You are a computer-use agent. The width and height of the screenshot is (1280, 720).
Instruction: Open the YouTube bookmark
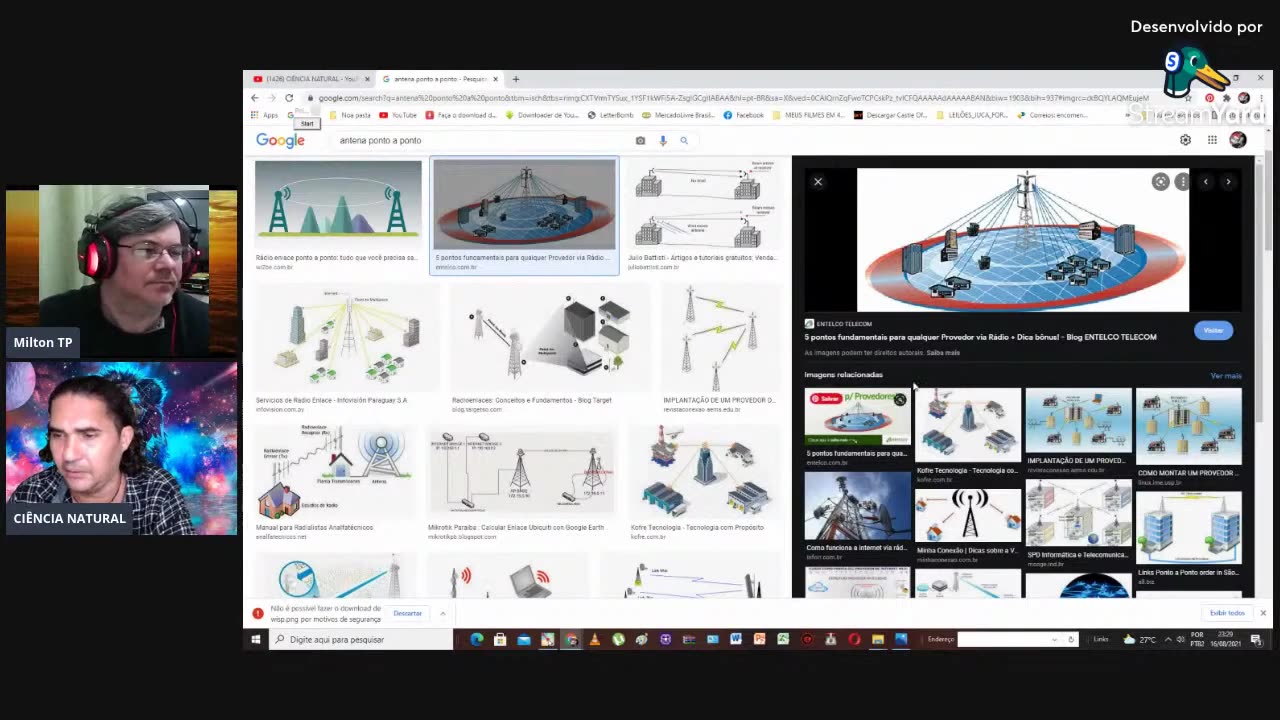pyautogui.click(x=398, y=115)
